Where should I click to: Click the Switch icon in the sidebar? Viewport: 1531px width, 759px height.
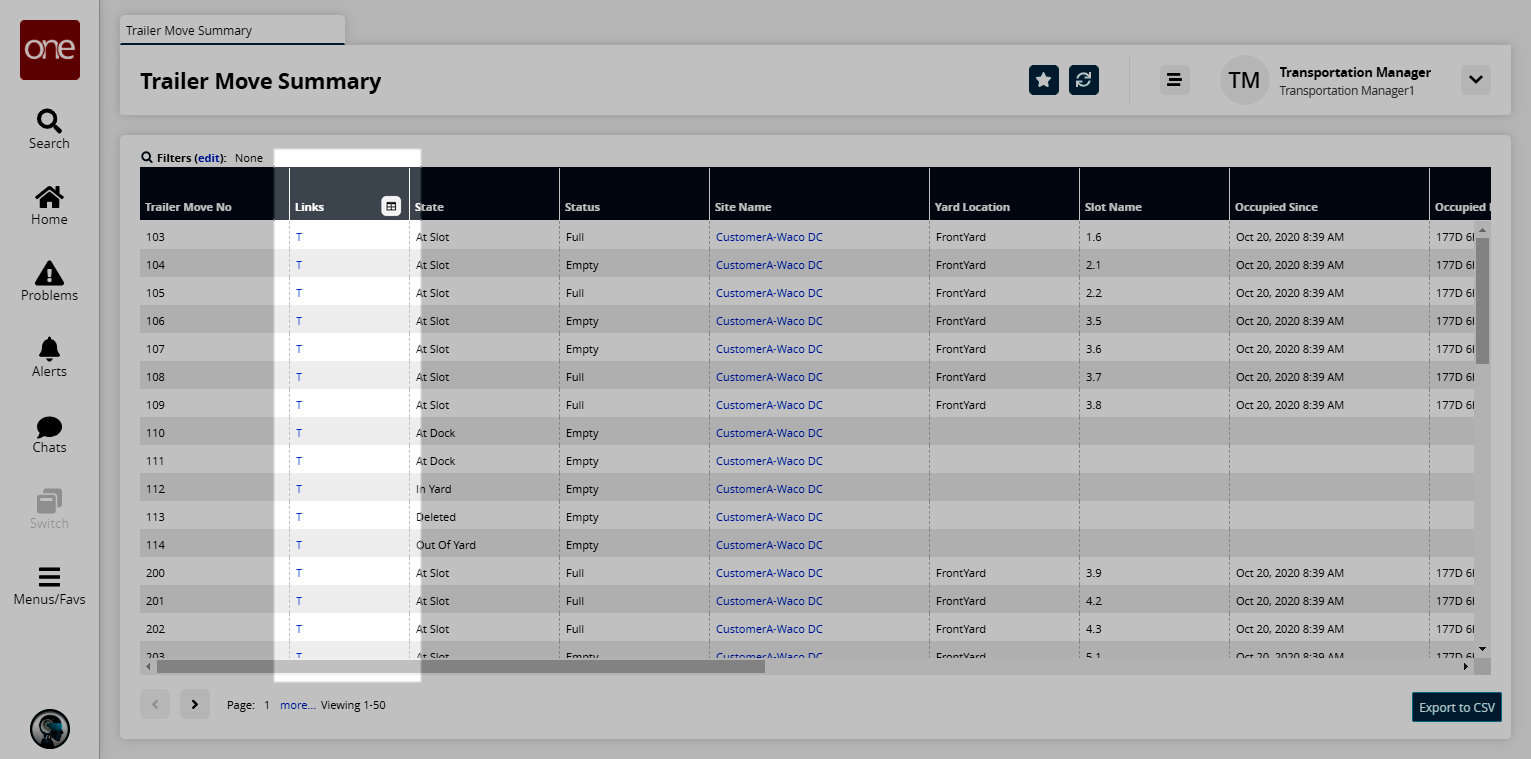(49, 510)
